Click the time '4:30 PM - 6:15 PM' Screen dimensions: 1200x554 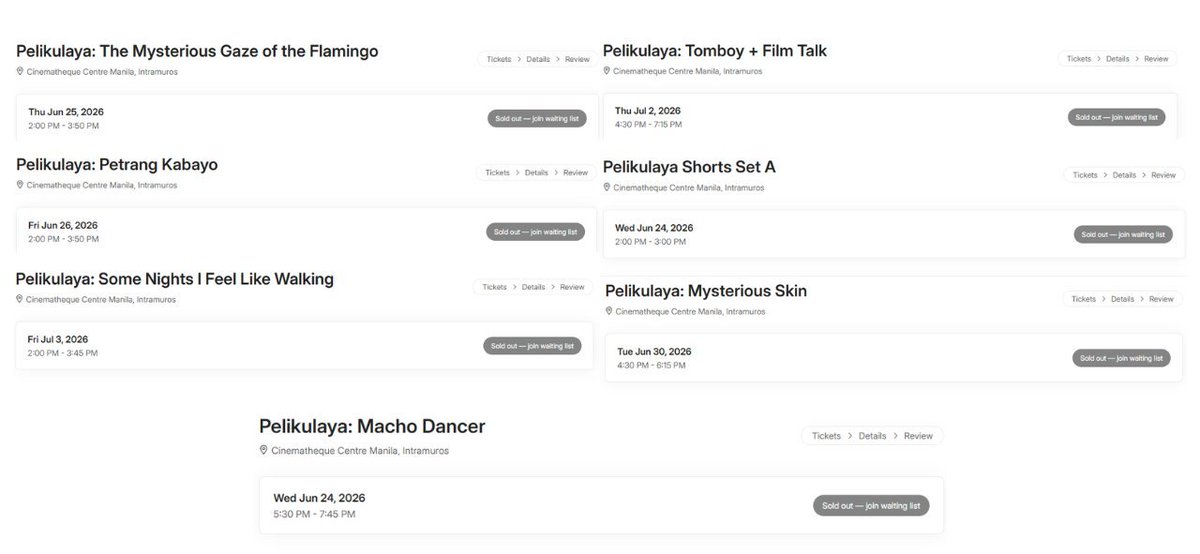click(651, 365)
